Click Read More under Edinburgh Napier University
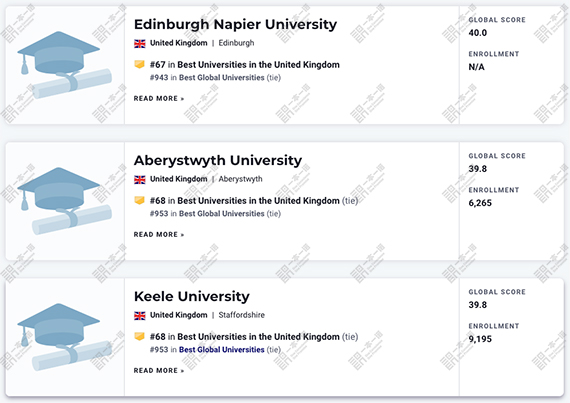 pyautogui.click(x=159, y=98)
